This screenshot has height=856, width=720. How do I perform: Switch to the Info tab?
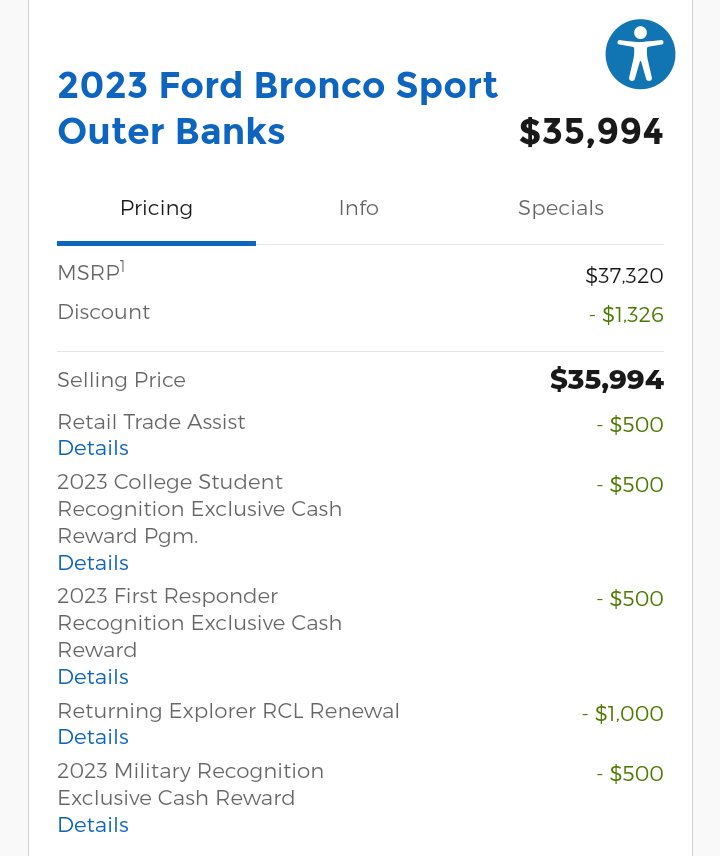[358, 208]
